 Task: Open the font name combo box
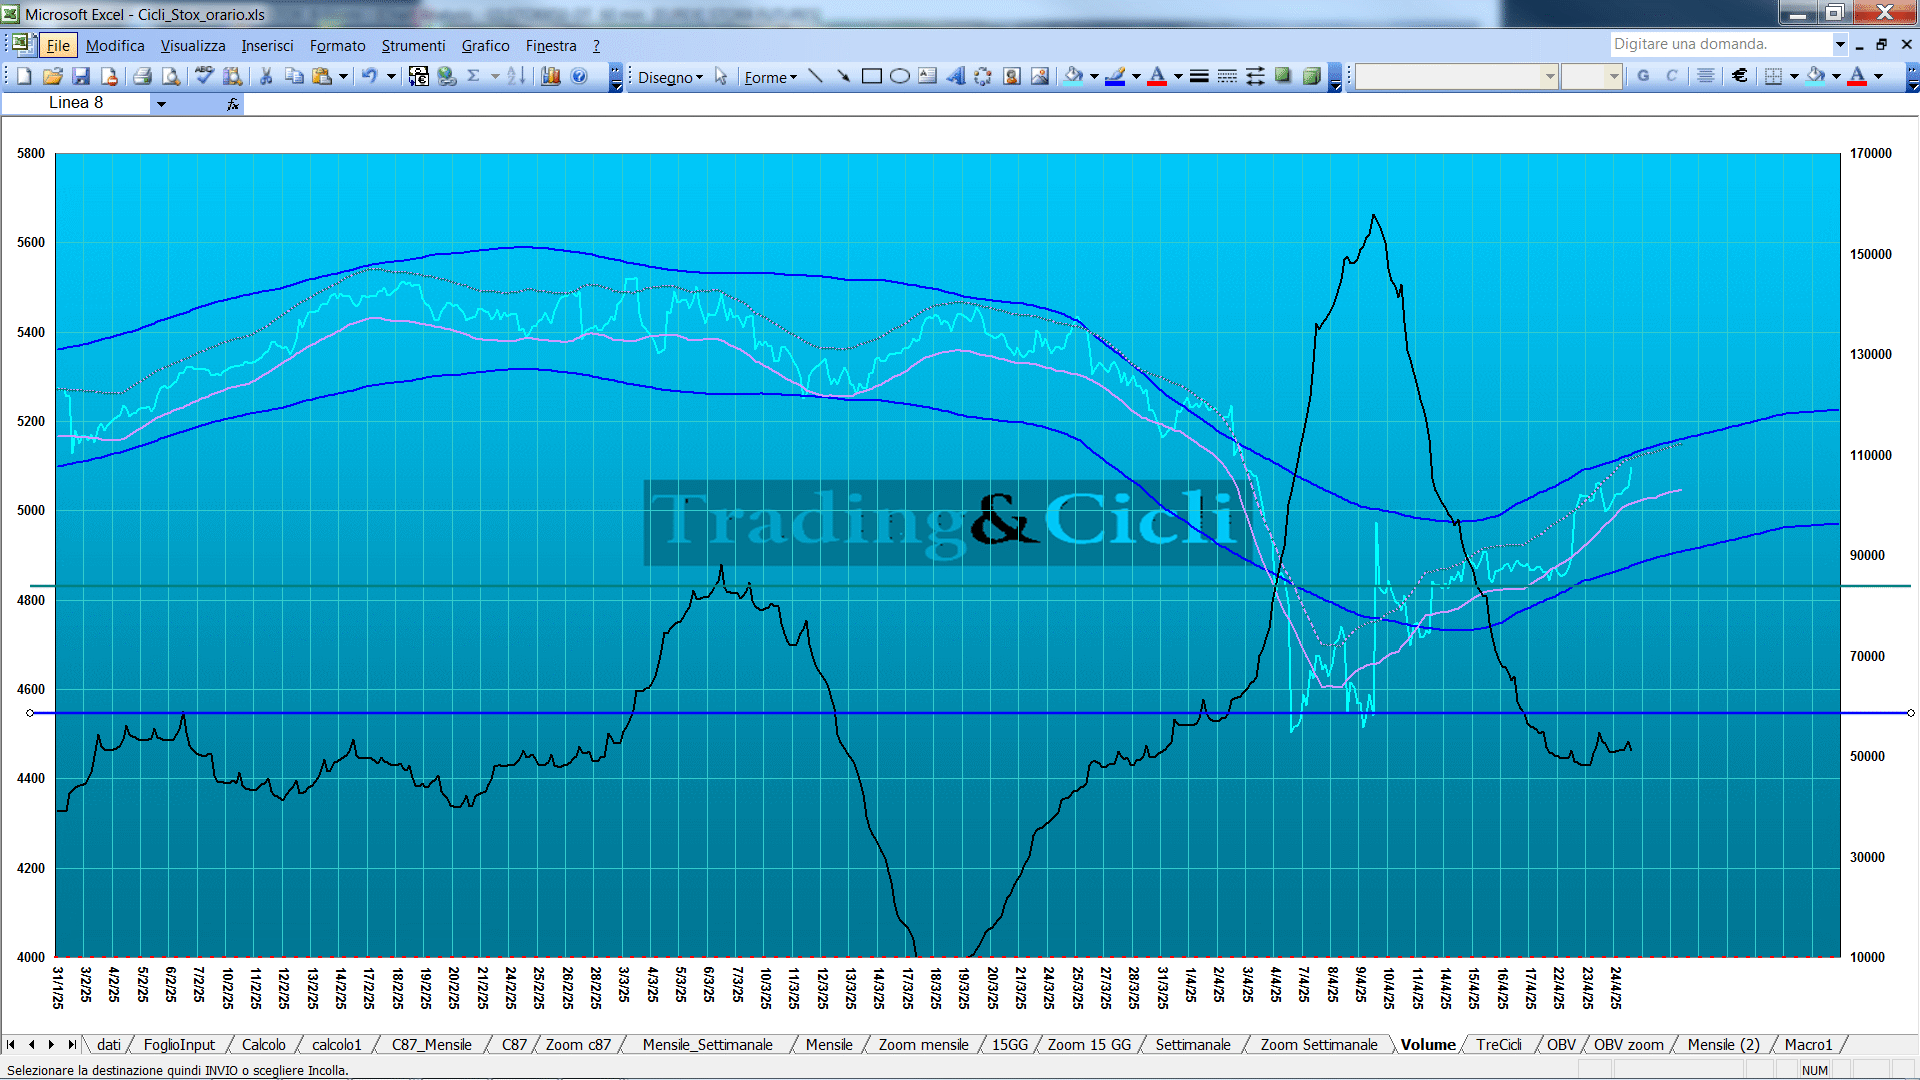pos(1456,76)
